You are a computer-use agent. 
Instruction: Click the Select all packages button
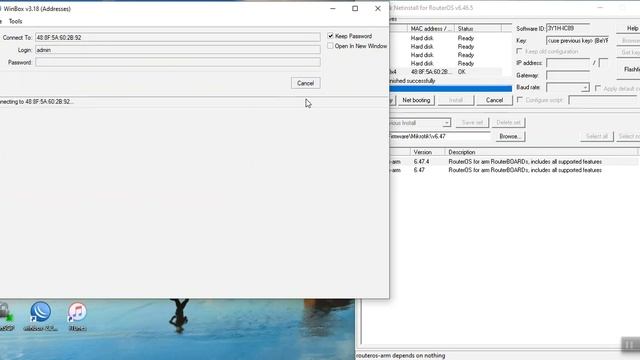pyautogui.click(x=597, y=136)
